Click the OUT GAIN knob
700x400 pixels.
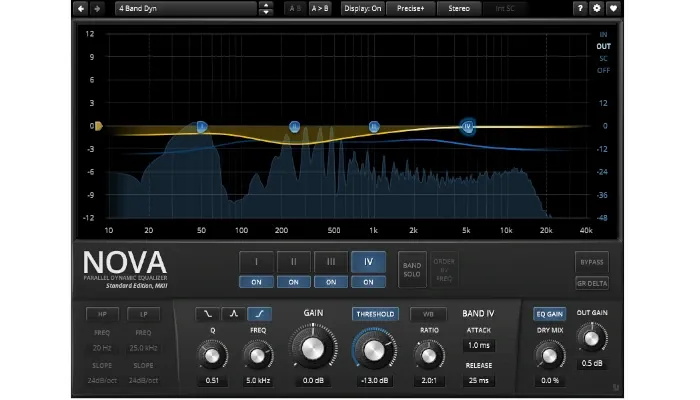tap(592, 339)
